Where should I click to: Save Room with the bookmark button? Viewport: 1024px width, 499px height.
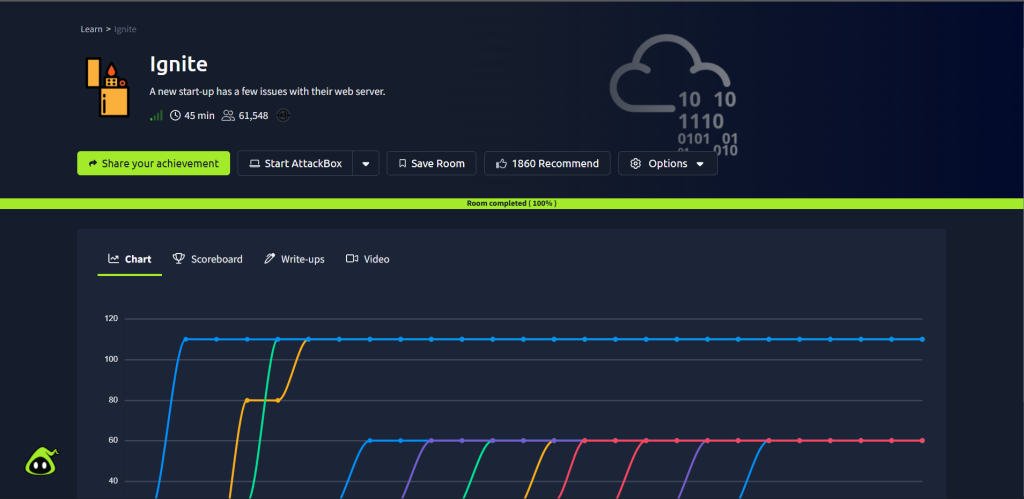[x=431, y=164]
